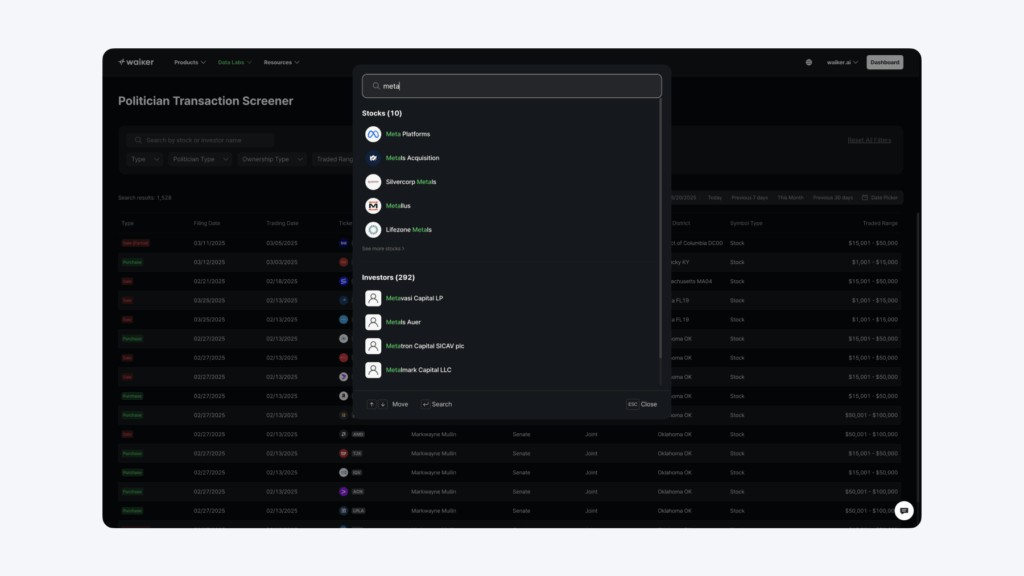Click the globe language icon in the header
Viewport: 1024px width, 576px height.
point(808,63)
